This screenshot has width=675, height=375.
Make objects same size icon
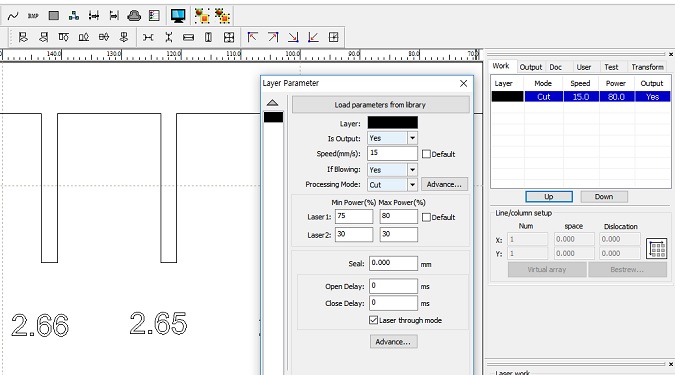coord(229,37)
